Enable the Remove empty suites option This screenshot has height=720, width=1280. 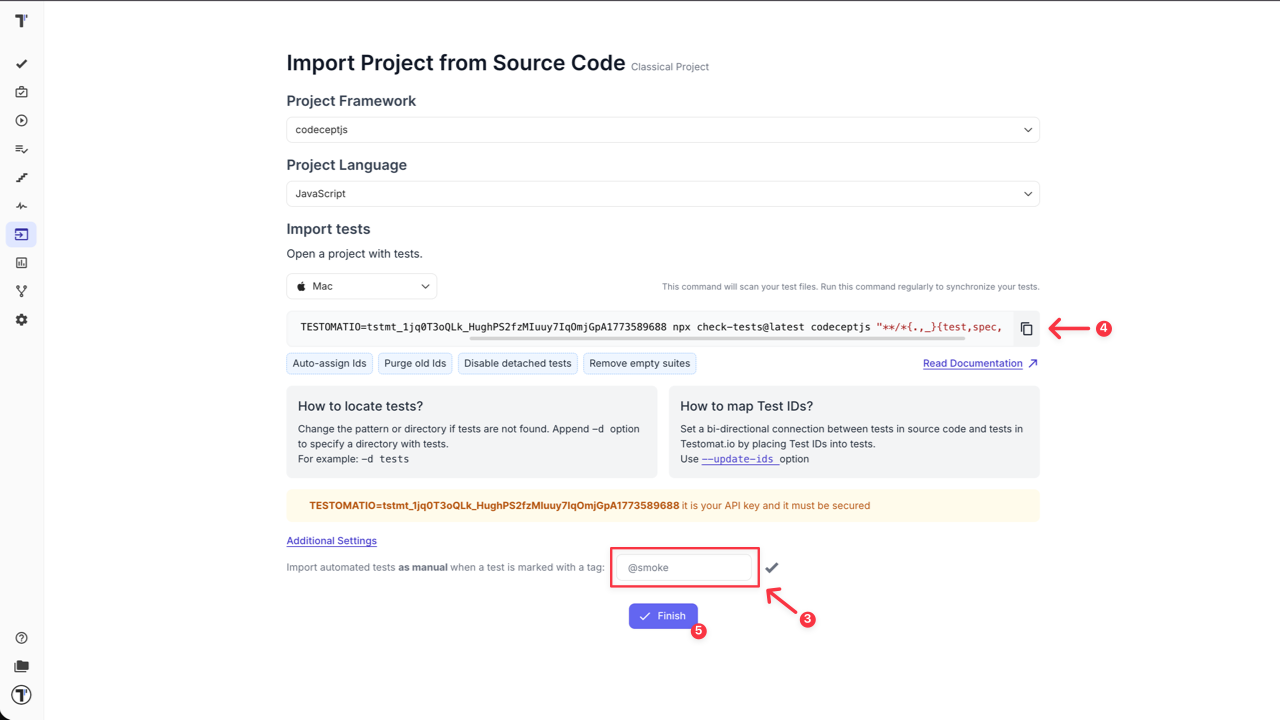[639, 363]
